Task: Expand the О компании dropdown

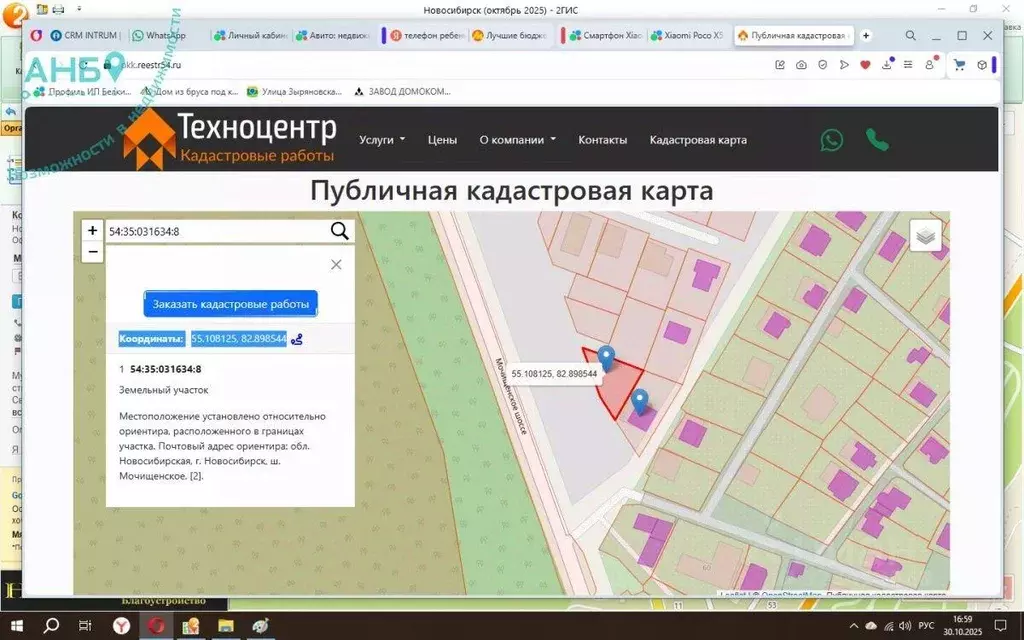Action: coord(517,140)
